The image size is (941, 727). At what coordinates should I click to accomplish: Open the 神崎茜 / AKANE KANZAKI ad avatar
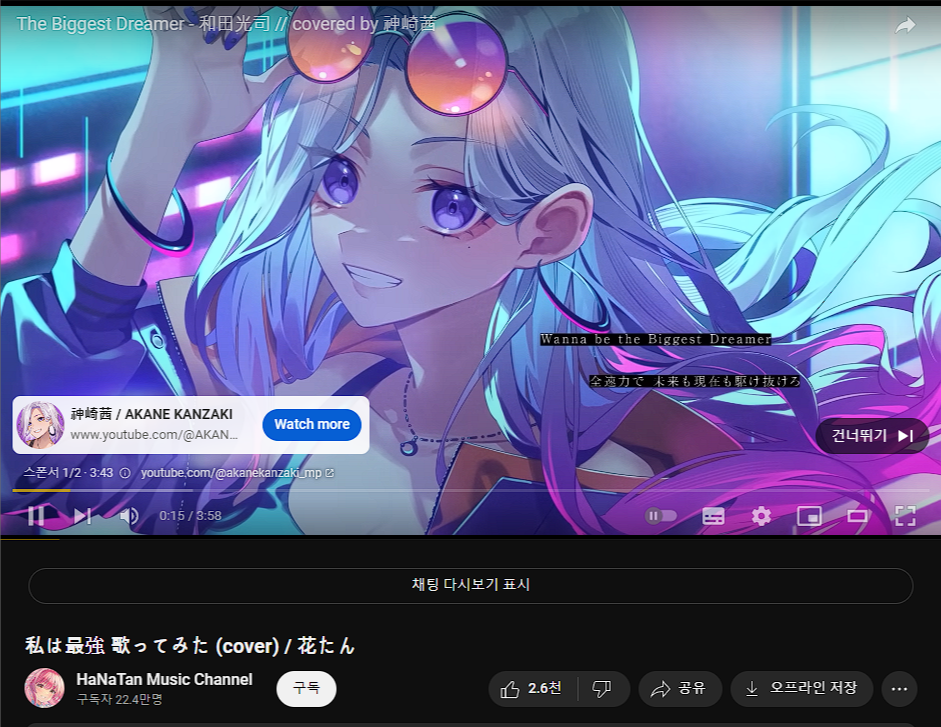click(40, 425)
